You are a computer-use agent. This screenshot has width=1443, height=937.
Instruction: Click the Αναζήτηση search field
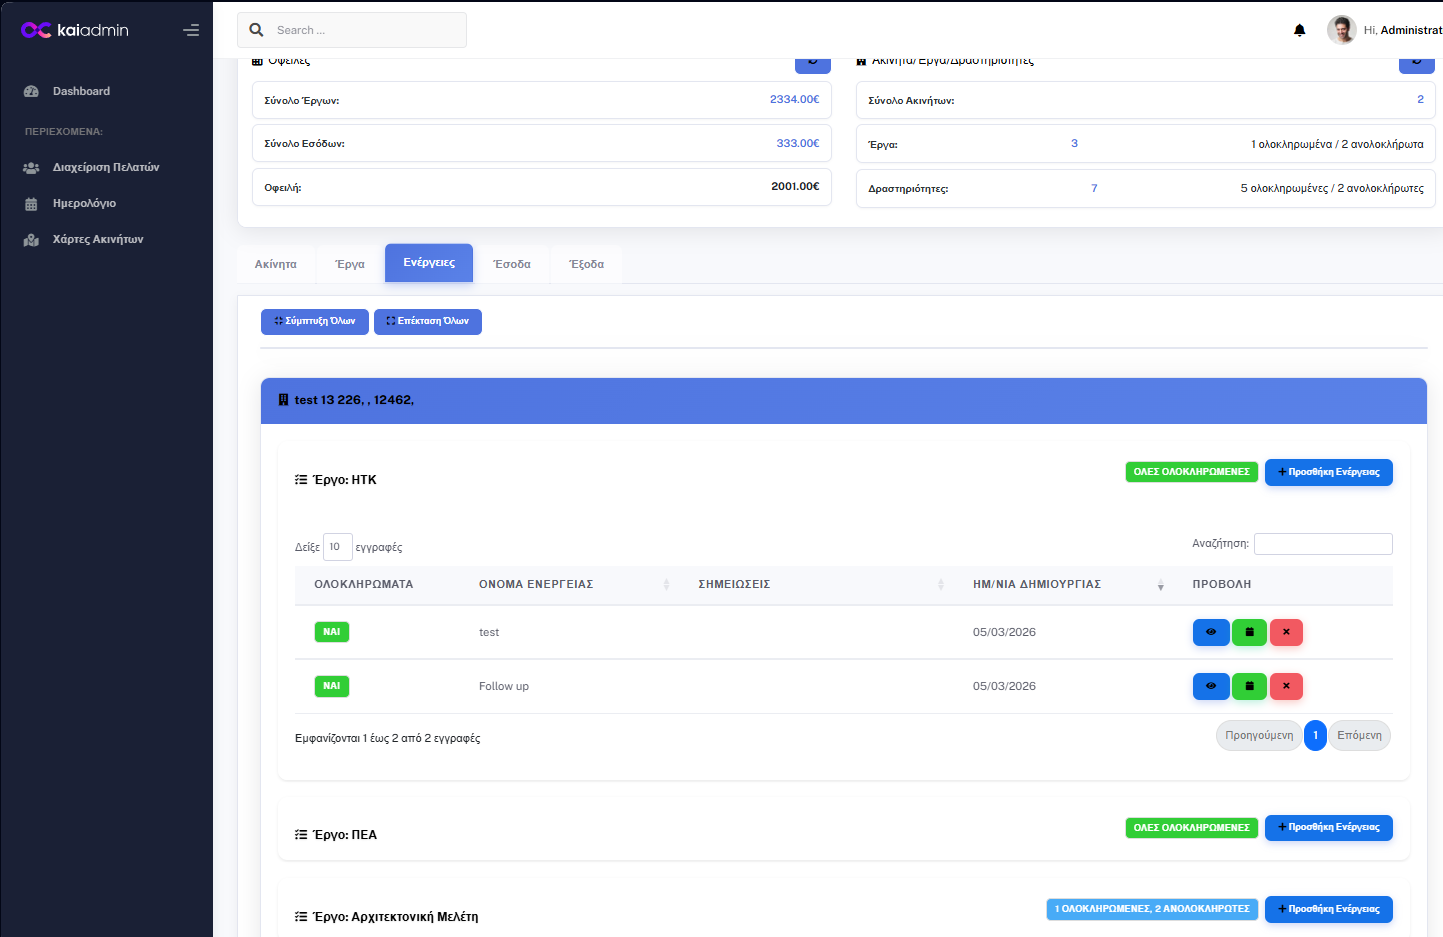[1322, 544]
